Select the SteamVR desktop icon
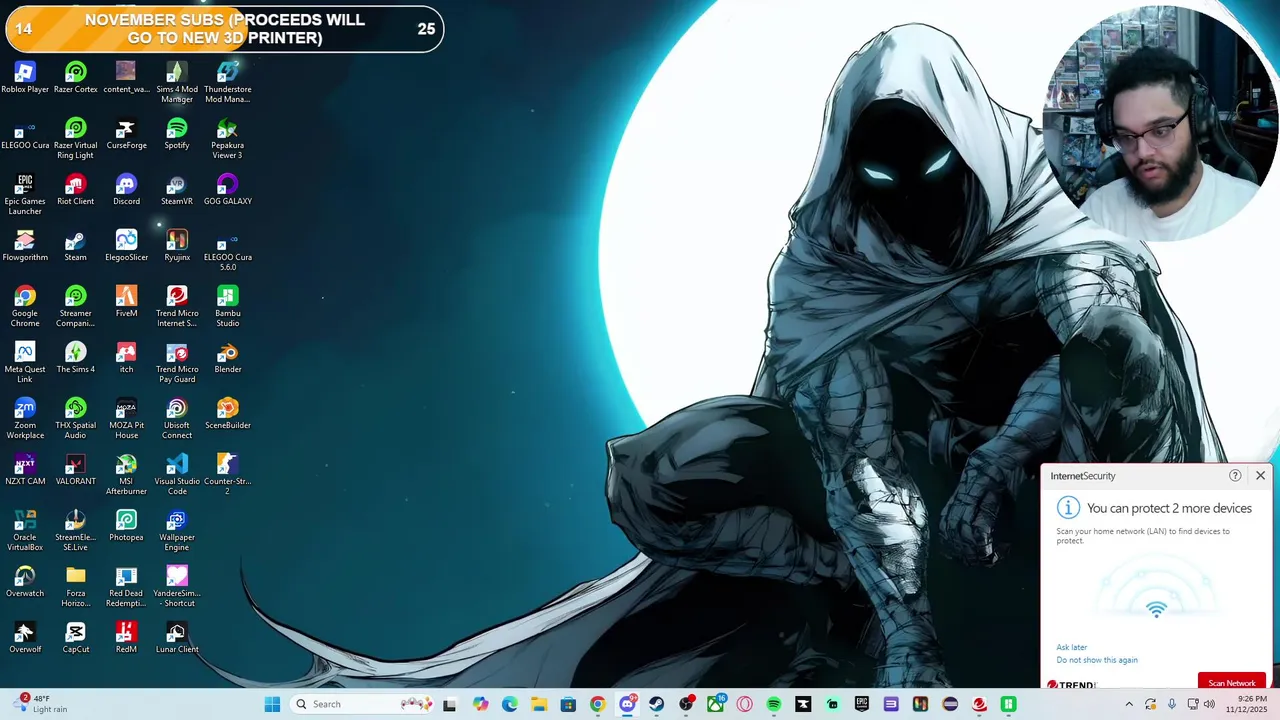Image resolution: width=1280 pixels, height=720 pixels. coord(177,190)
